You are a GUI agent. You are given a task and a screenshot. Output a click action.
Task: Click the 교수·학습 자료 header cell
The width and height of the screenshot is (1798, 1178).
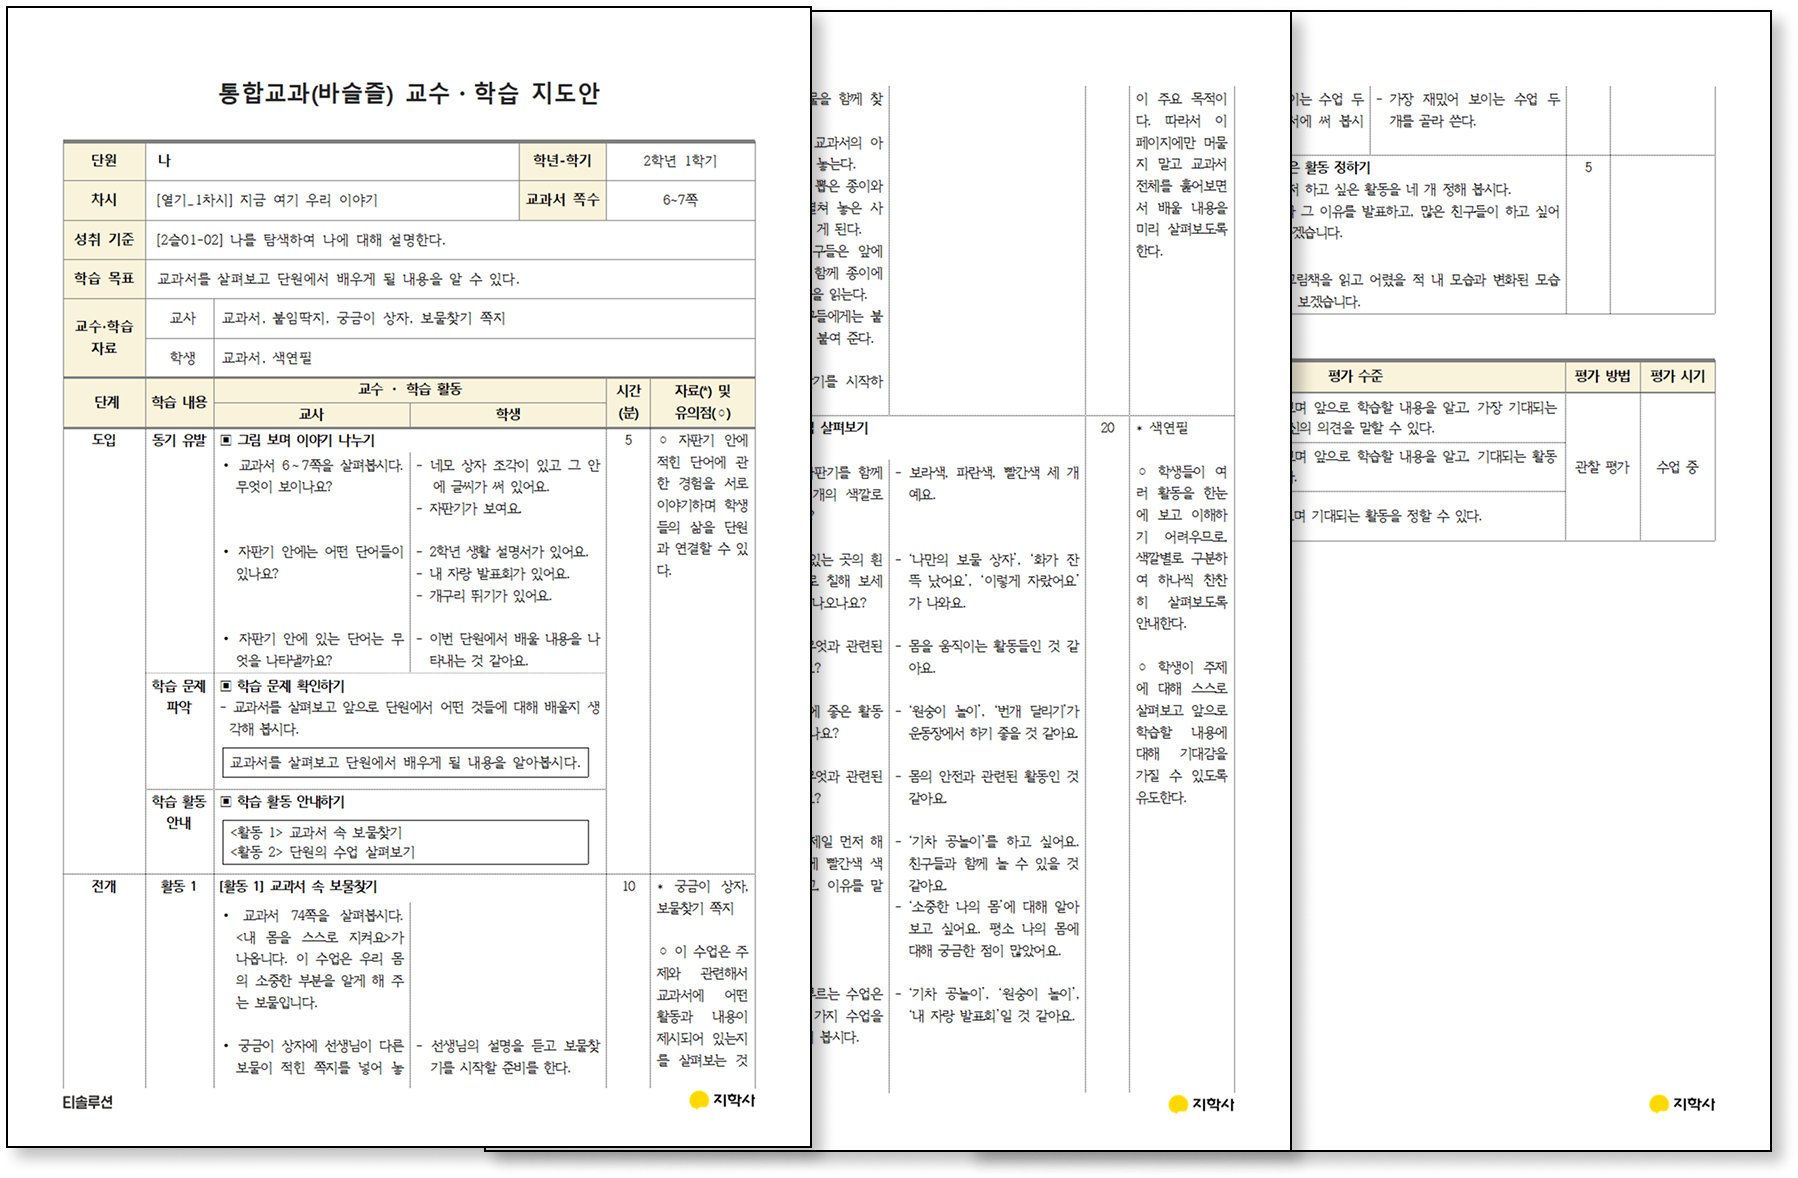click(105, 337)
